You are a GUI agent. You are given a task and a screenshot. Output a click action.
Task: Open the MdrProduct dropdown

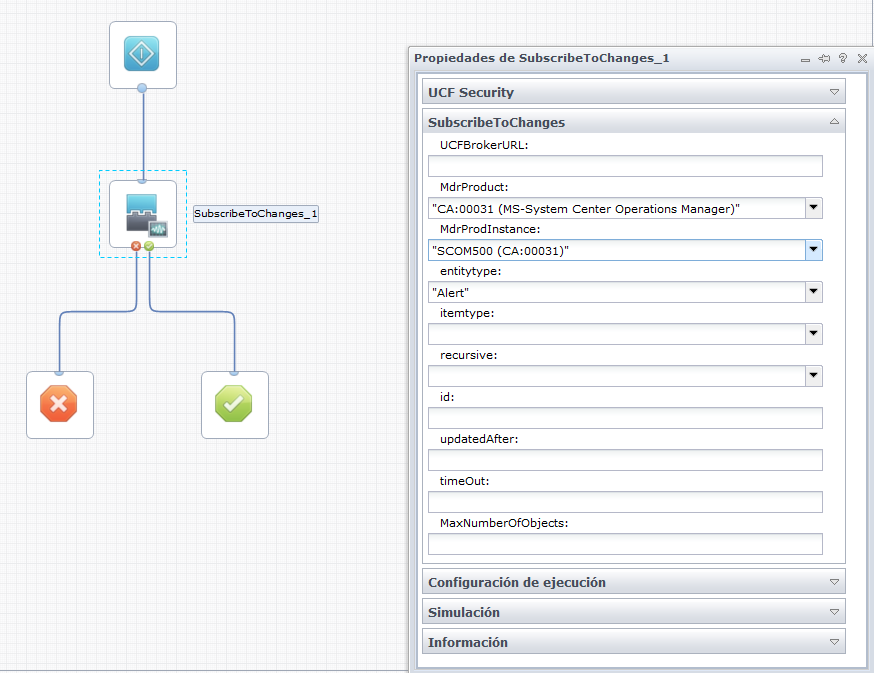(x=814, y=208)
